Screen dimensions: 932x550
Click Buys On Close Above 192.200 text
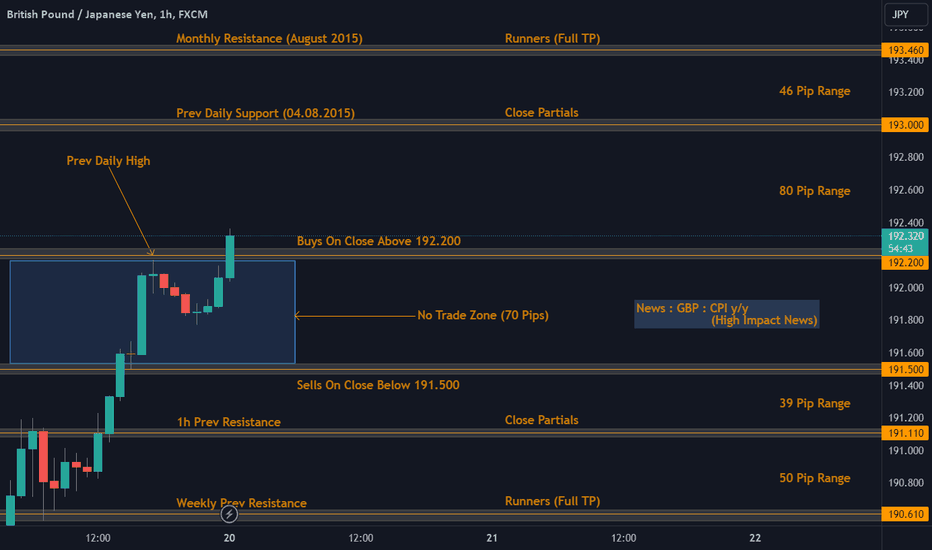(379, 241)
